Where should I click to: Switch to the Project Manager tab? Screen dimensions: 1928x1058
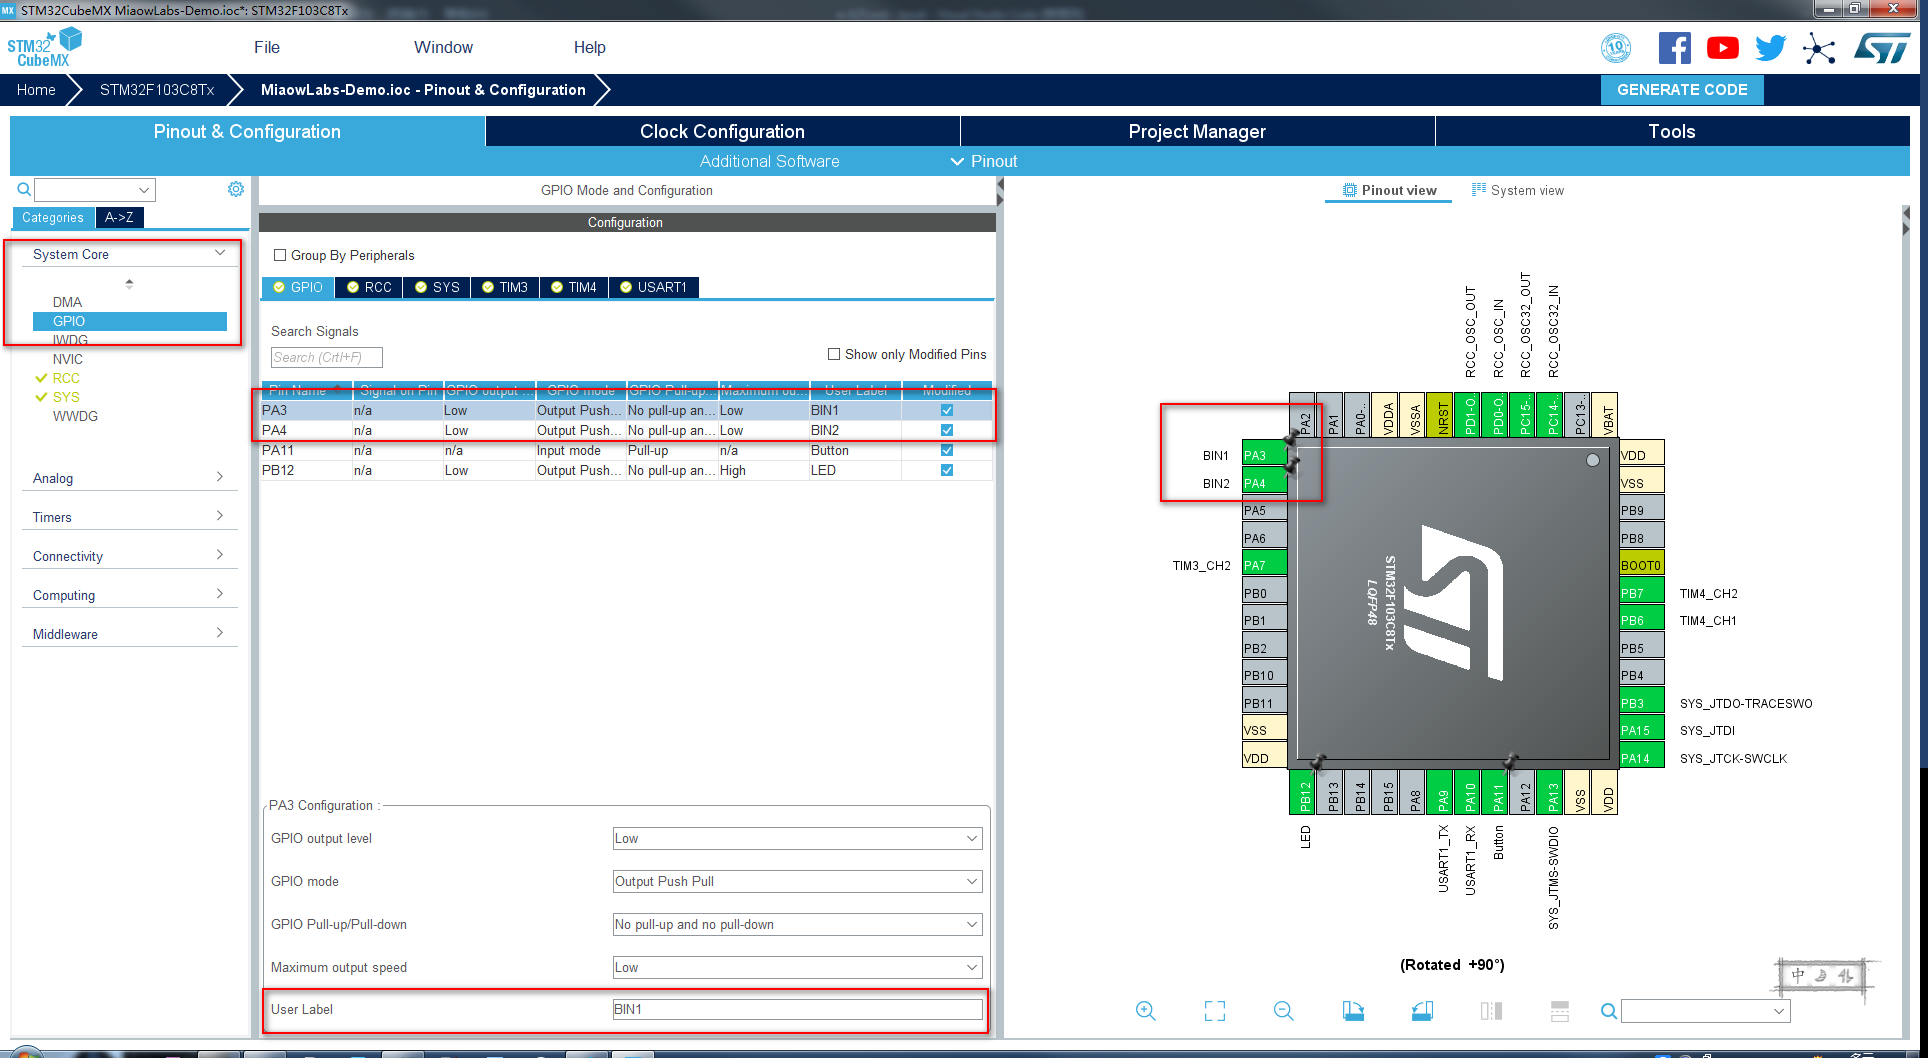click(1197, 131)
